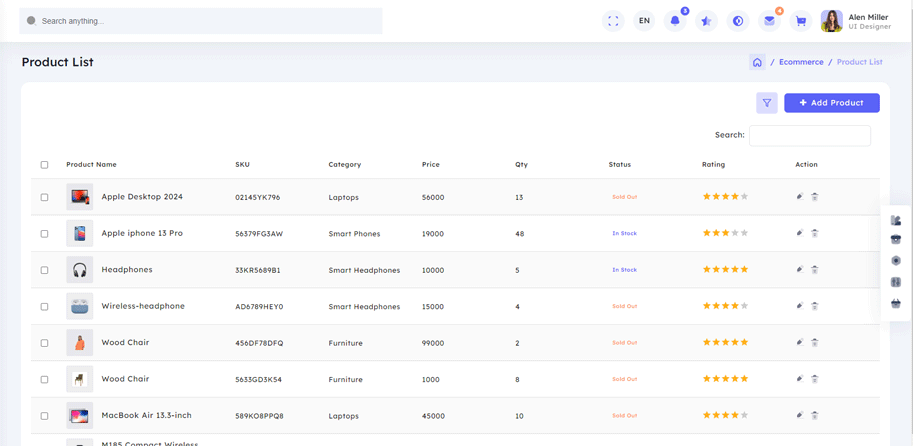Screen dimensions: 913x446
Task: Click the home breadcrumb icon
Action: coord(757,62)
